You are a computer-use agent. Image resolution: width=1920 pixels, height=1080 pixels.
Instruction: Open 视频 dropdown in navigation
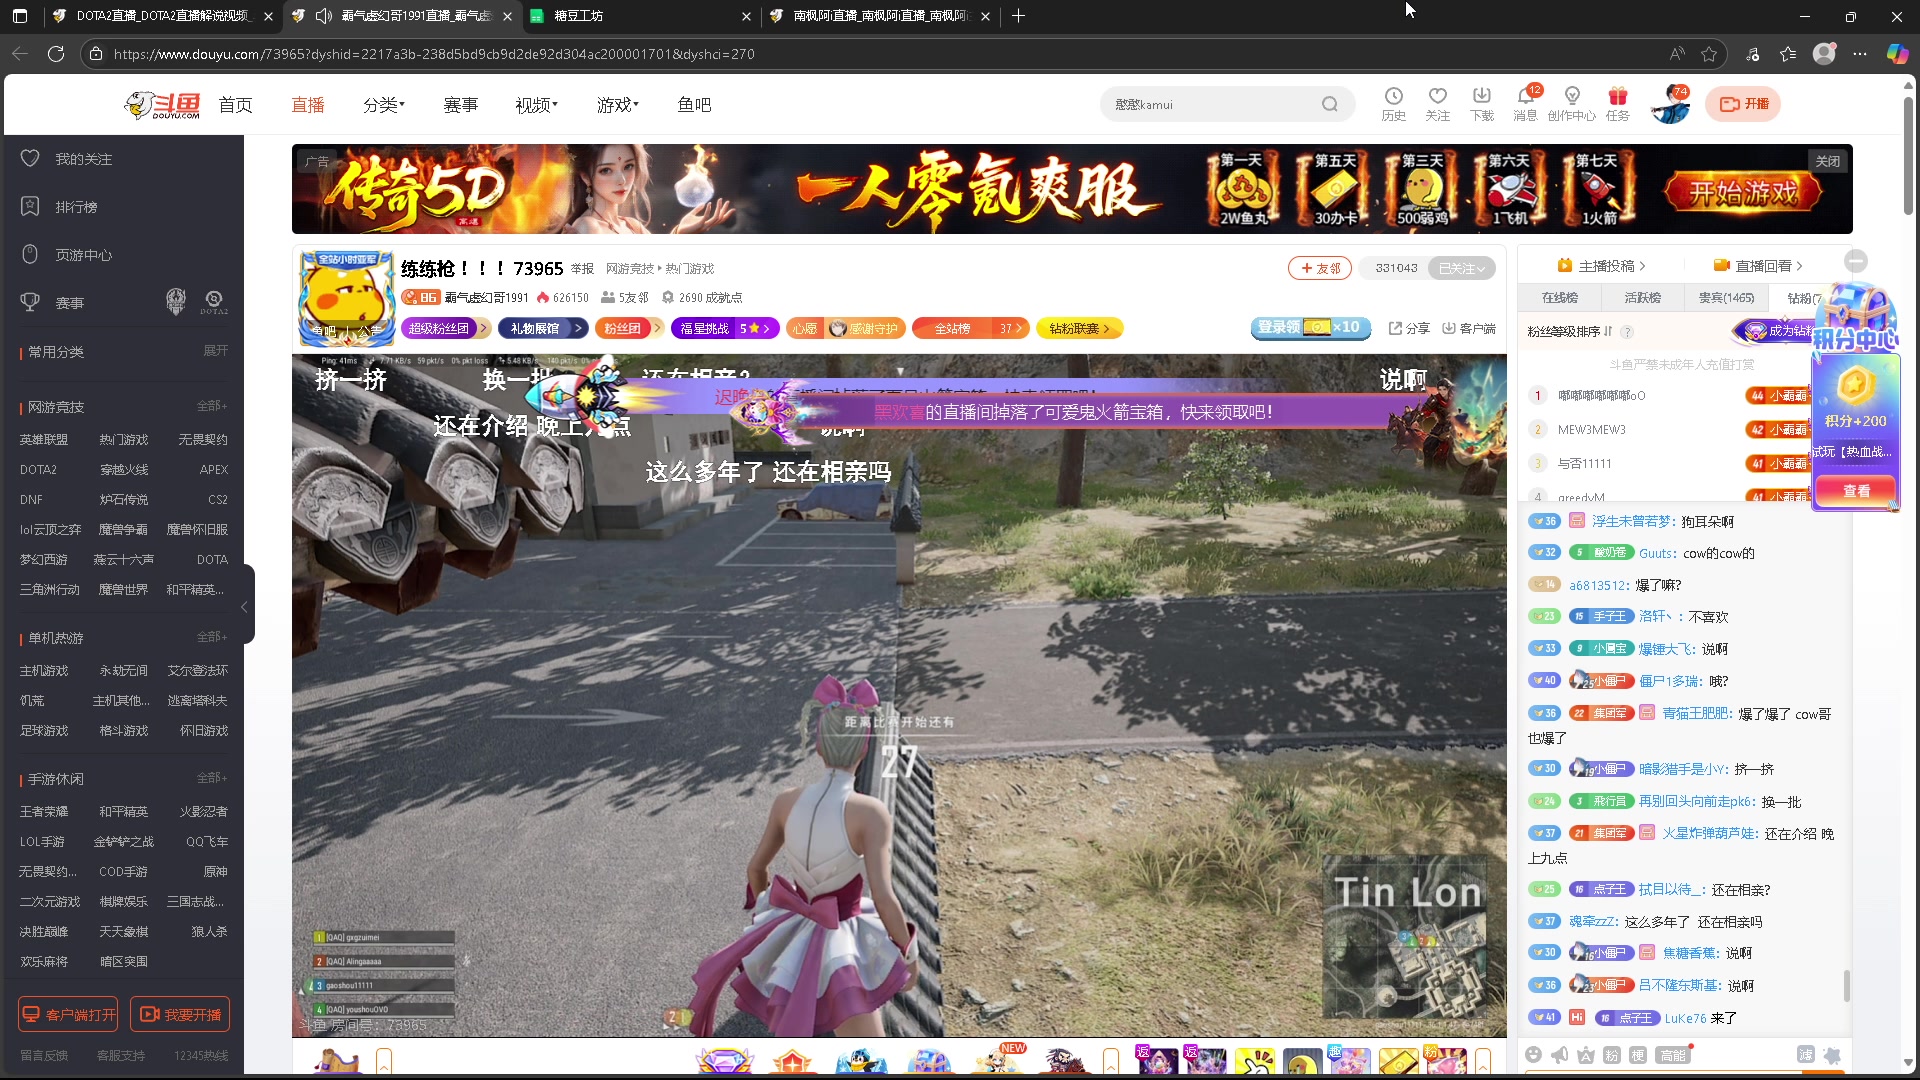(536, 105)
